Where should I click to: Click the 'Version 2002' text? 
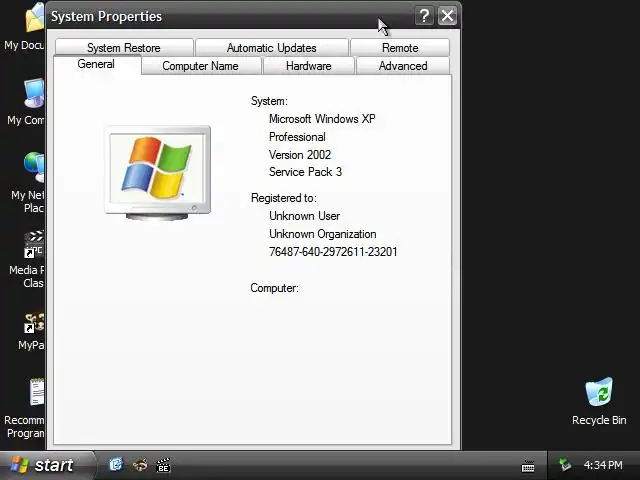coord(300,155)
